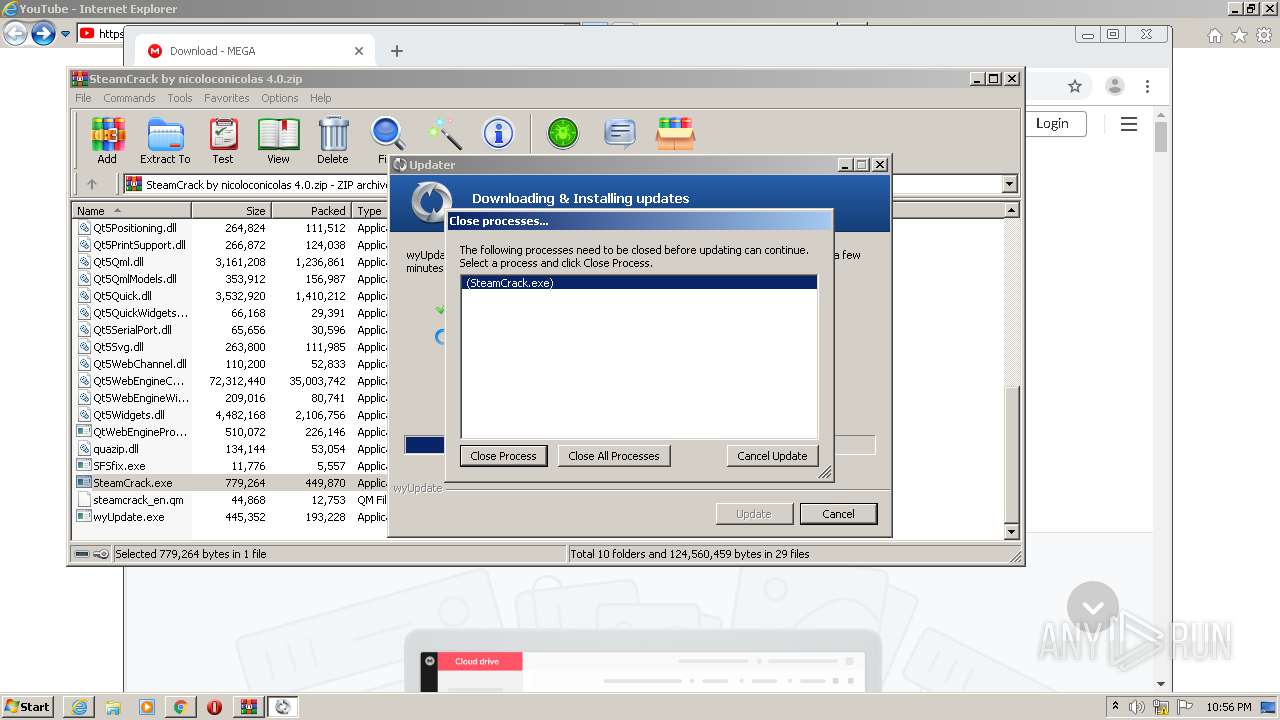Image resolution: width=1280 pixels, height=720 pixels.
Task: Select wyUpdate.exe in the archive list
Action: (128, 517)
